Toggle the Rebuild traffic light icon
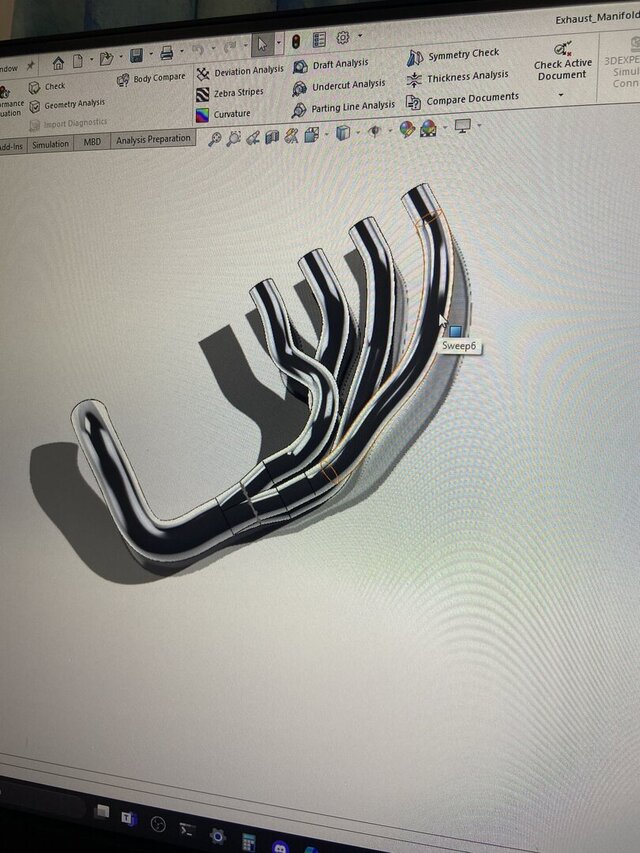This screenshot has height=853, width=640. (295, 42)
